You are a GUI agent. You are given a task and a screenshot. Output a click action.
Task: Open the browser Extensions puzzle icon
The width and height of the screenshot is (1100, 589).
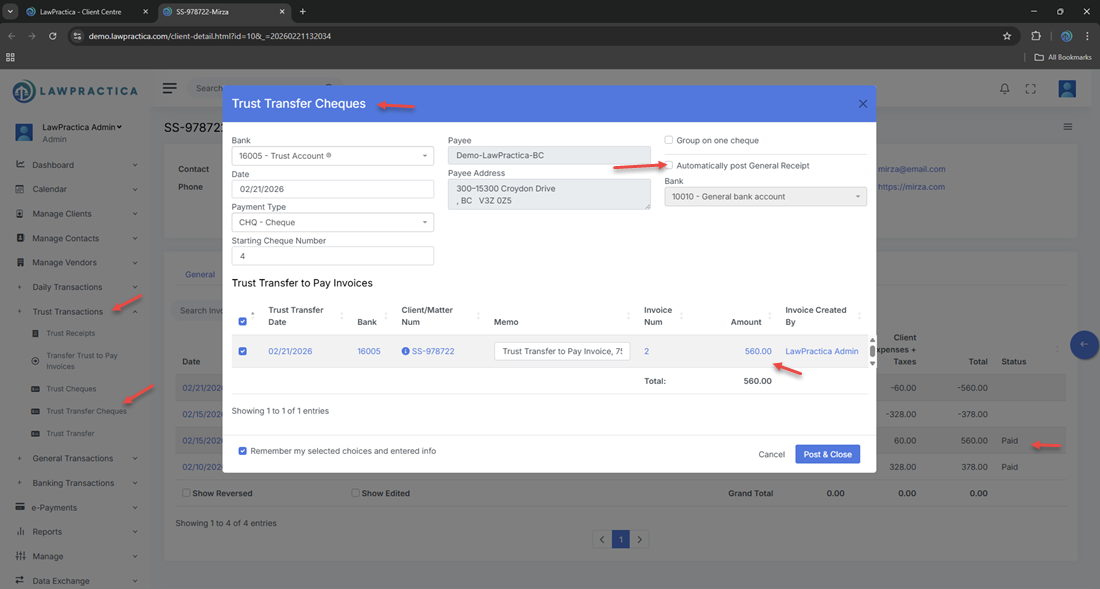(x=1036, y=36)
